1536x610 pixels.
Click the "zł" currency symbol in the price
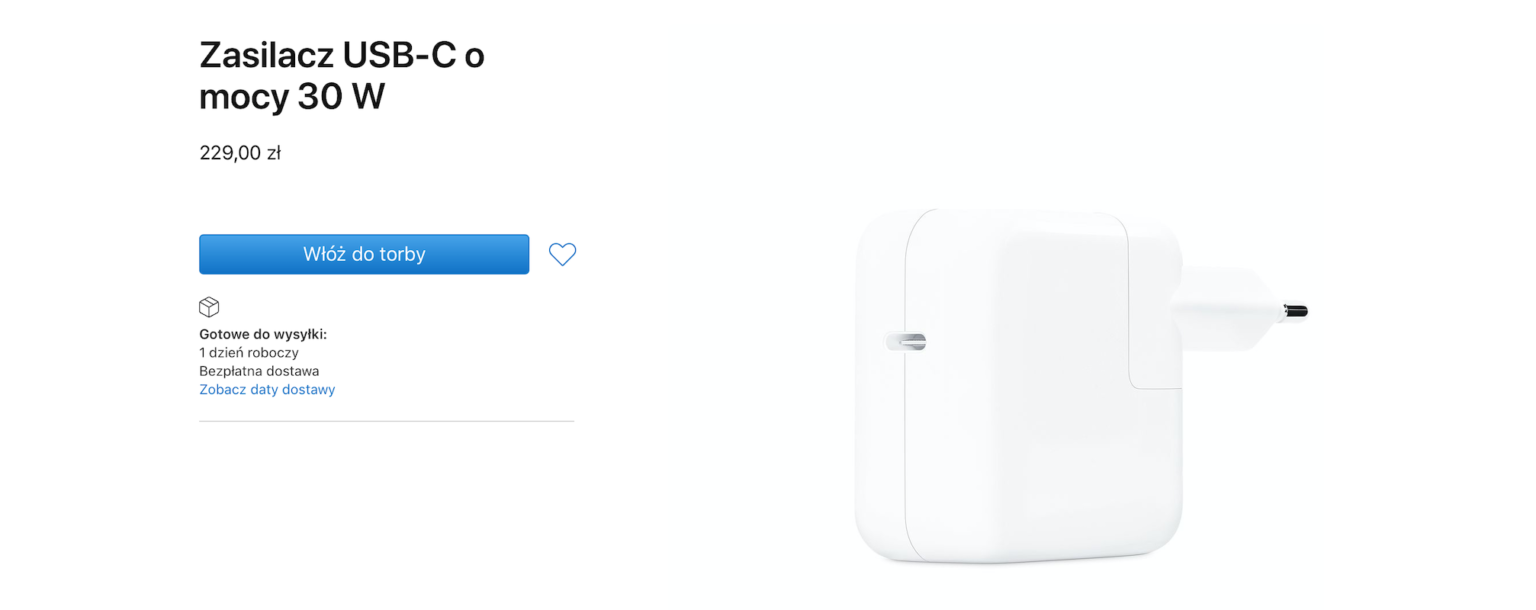click(273, 153)
